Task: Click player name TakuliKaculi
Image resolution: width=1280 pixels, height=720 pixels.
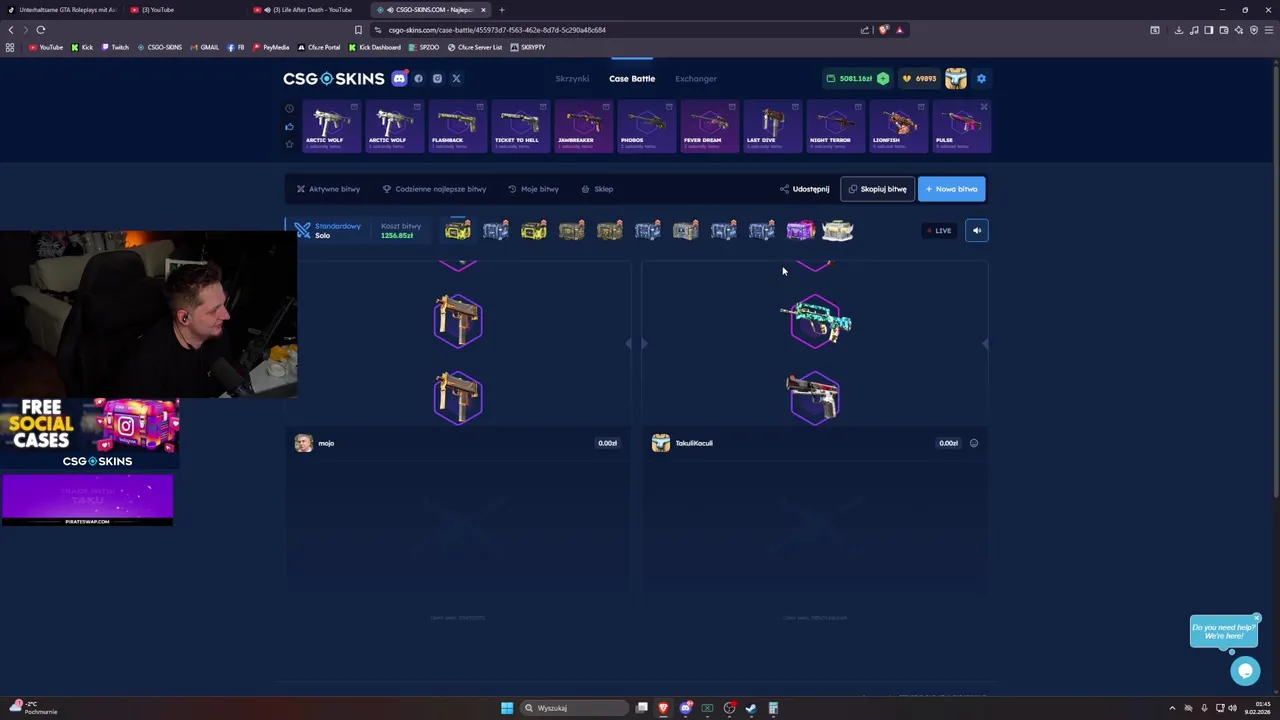Action: click(694, 443)
